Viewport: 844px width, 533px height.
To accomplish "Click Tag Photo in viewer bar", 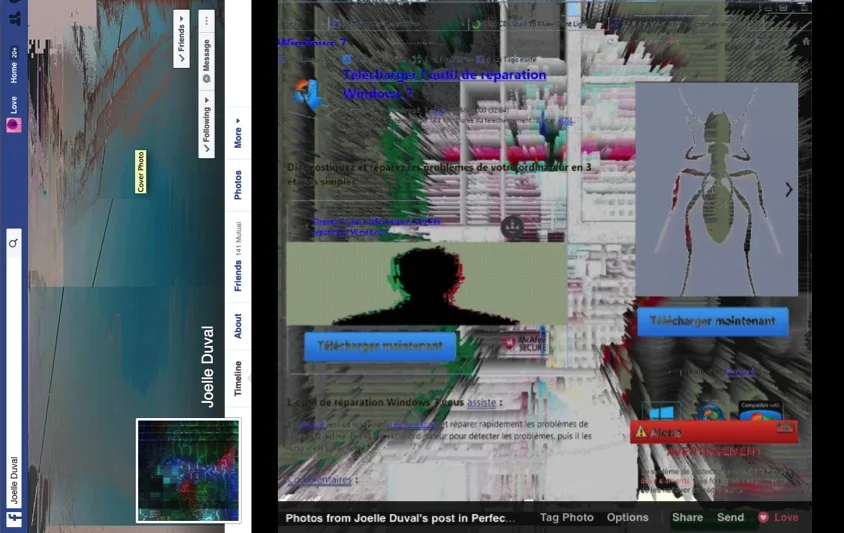I will (566, 517).
